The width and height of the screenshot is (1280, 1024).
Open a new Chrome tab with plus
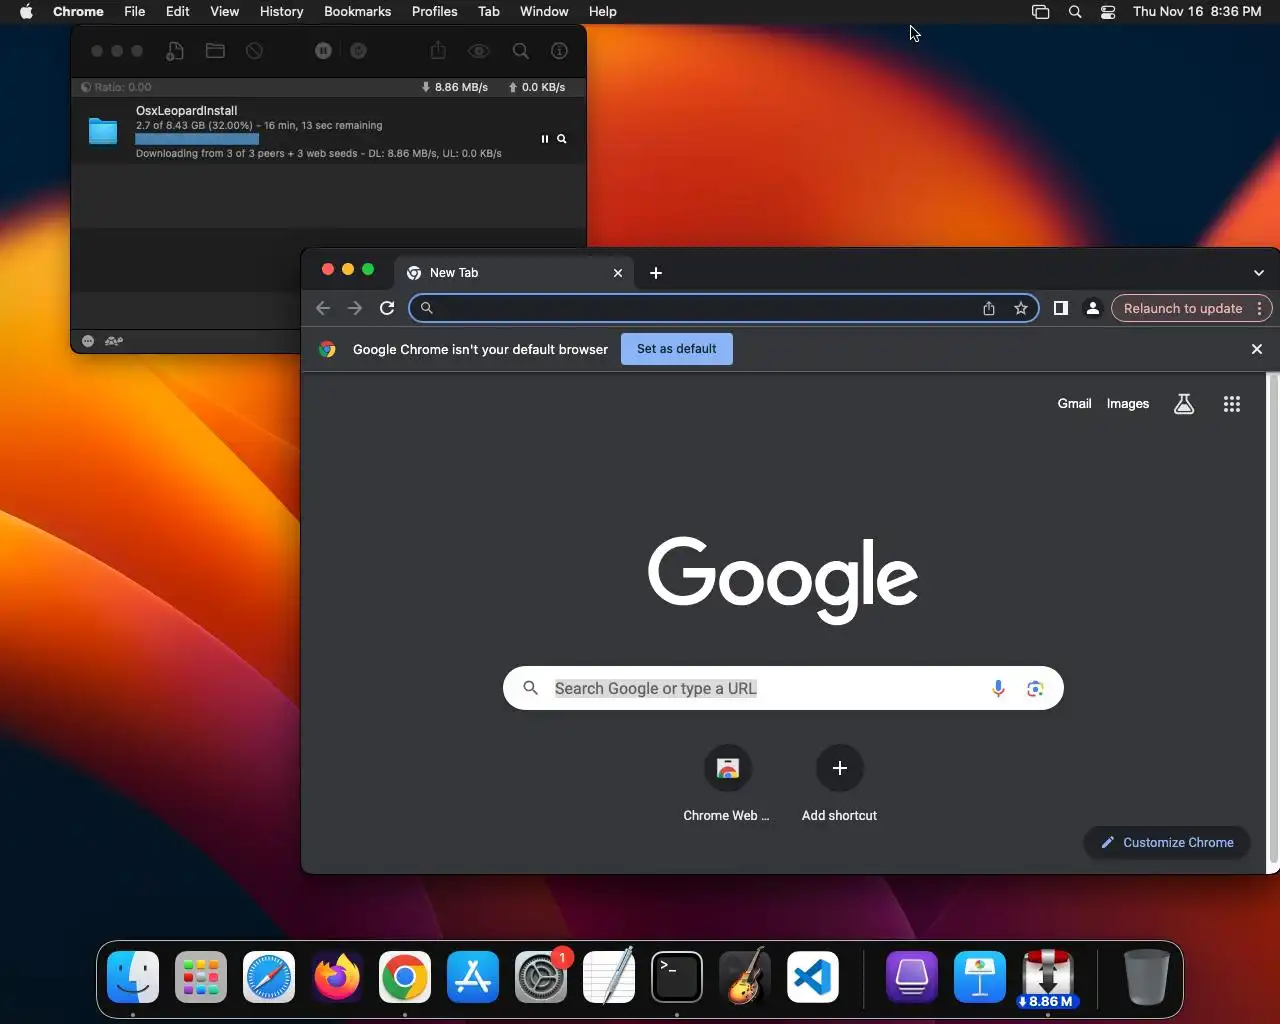click(x=656, y=273)
